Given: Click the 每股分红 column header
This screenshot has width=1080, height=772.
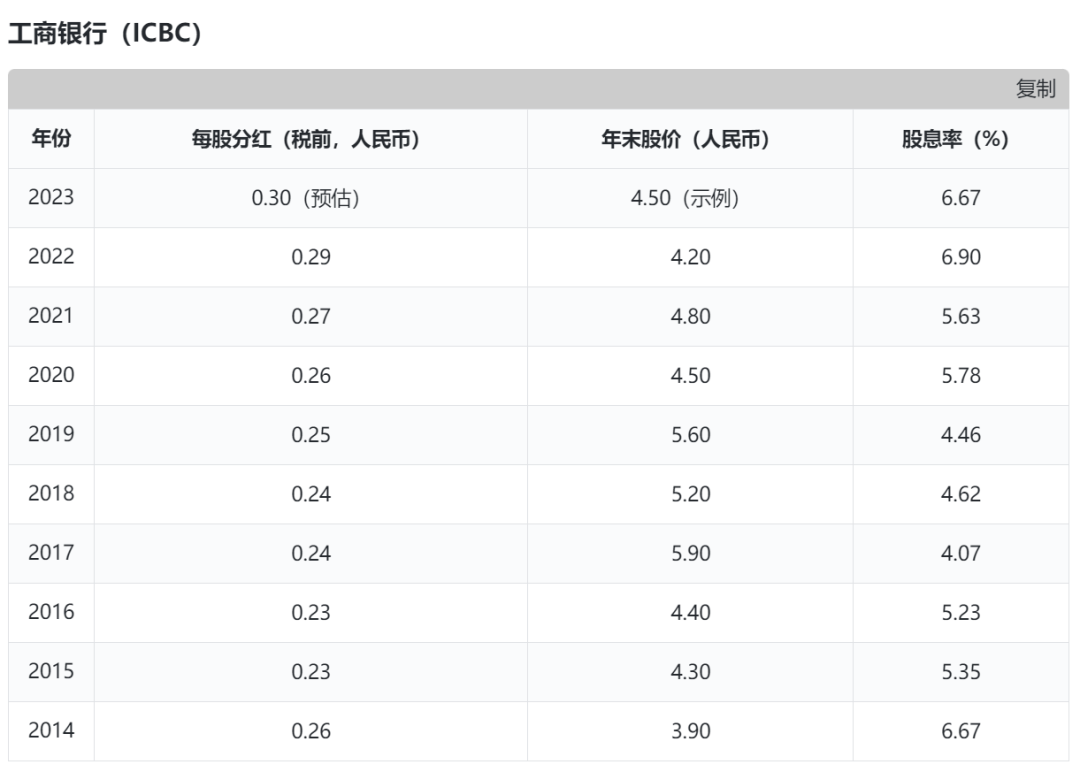Looking at the screenshot, I should pyautogui.click(x=310, y=139).
